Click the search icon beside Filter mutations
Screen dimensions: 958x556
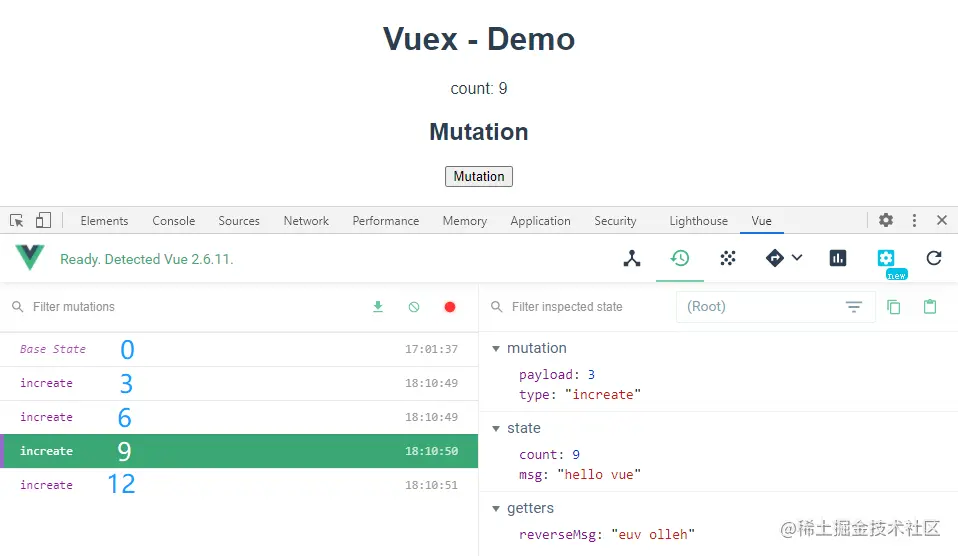pos(18,307)
